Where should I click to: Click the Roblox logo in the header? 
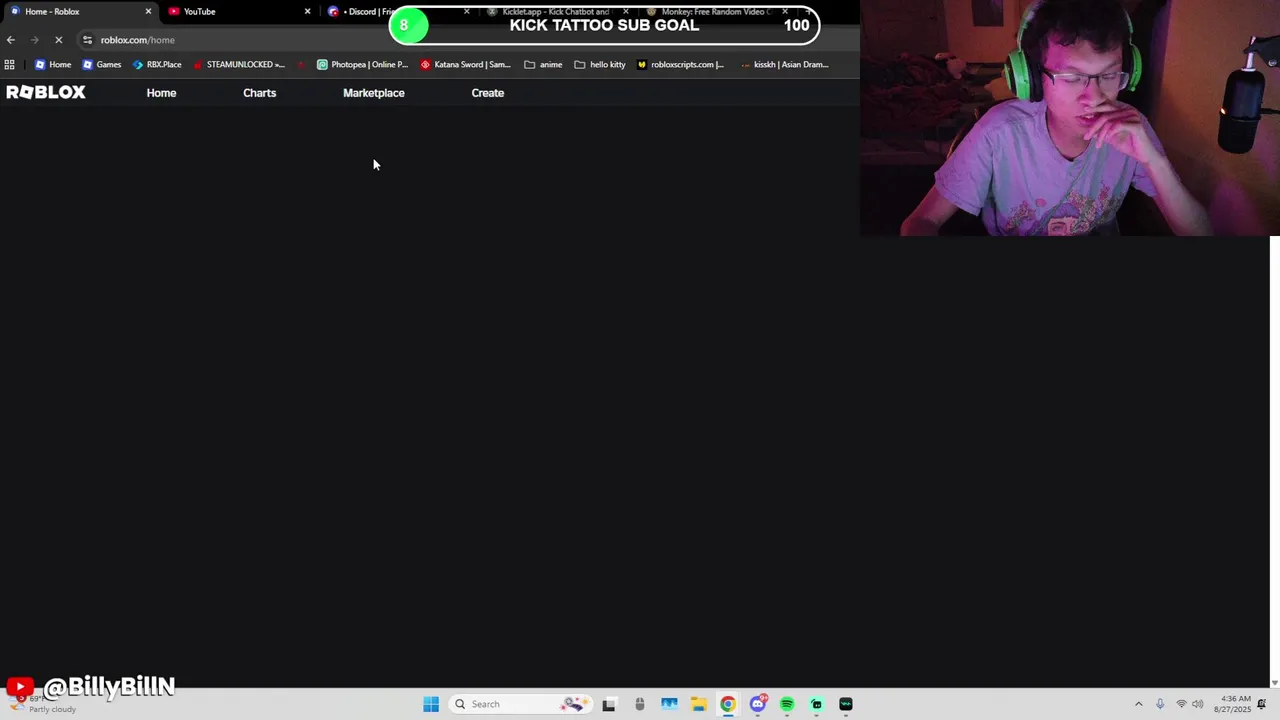point(46,92)
